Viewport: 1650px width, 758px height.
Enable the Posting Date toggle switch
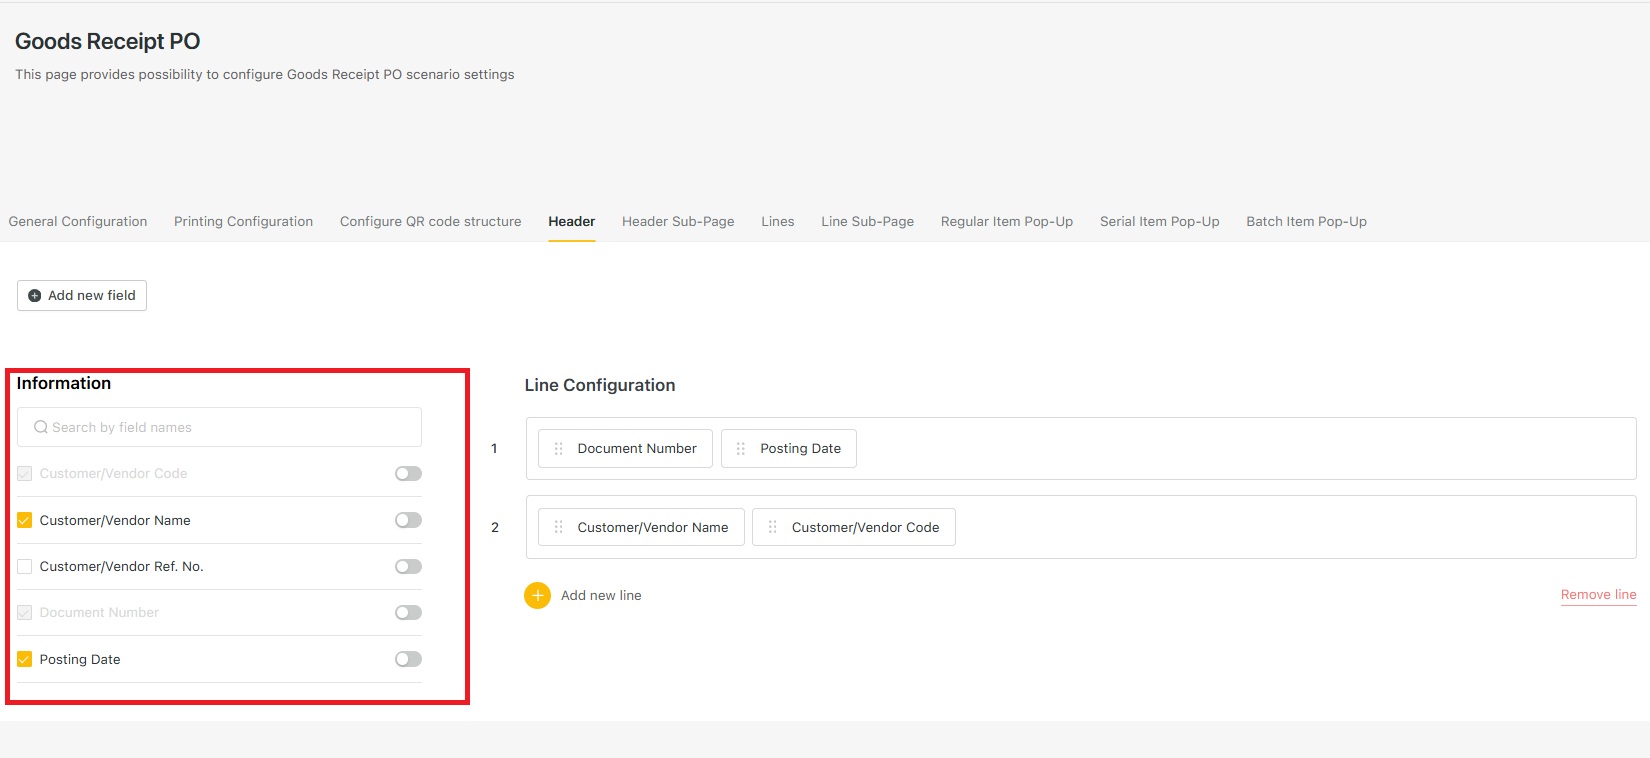coord(408,659)
